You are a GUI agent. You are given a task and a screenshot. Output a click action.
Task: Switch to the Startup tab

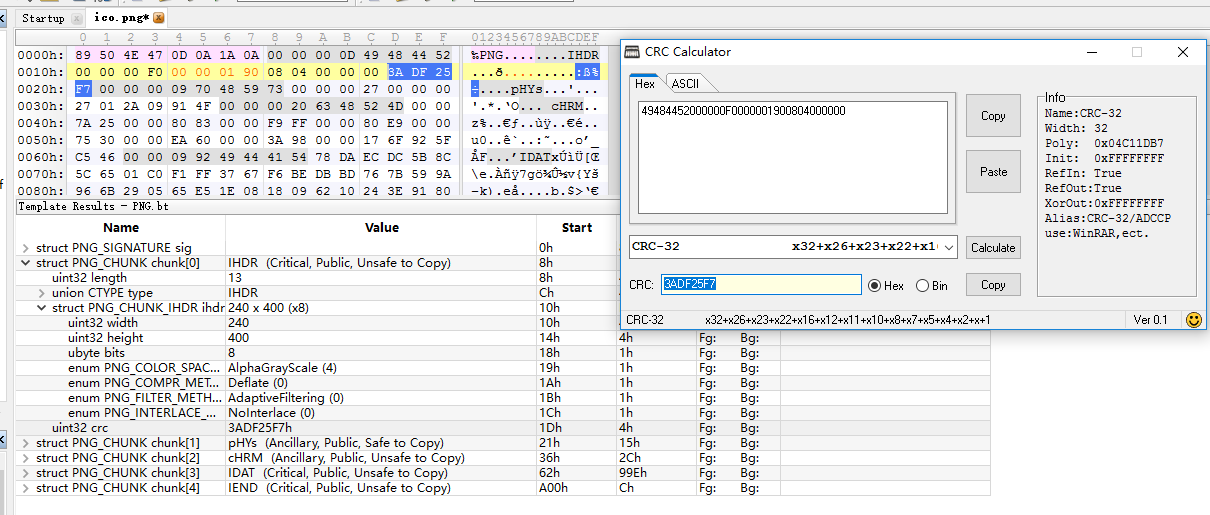pyautogui.click(x=42, y=18)
